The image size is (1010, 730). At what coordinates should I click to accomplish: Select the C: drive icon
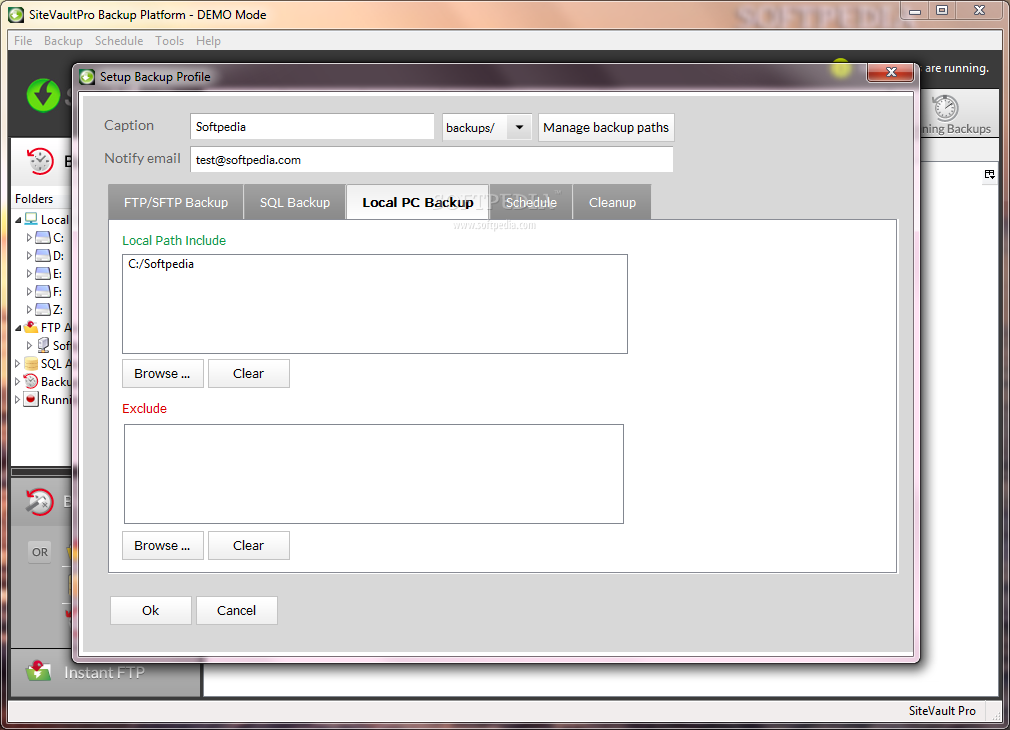tap(43, 238)
